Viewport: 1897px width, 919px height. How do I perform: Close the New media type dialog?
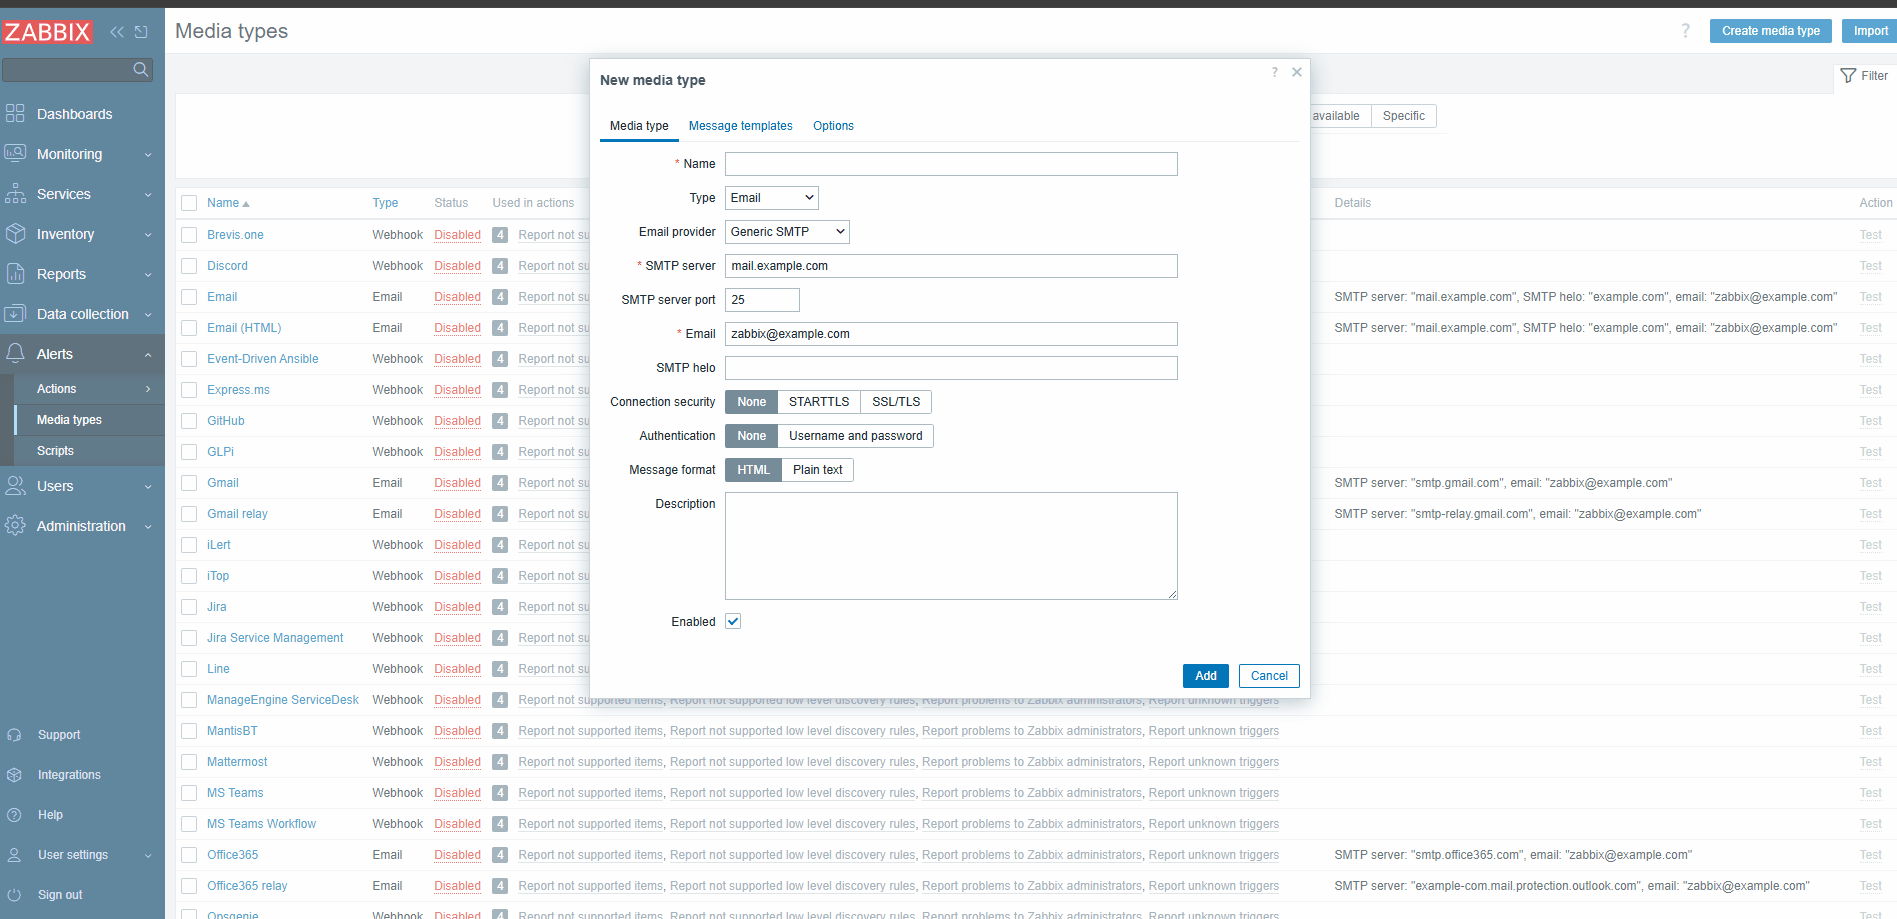pyautogui.click(x=1297, y=72)
